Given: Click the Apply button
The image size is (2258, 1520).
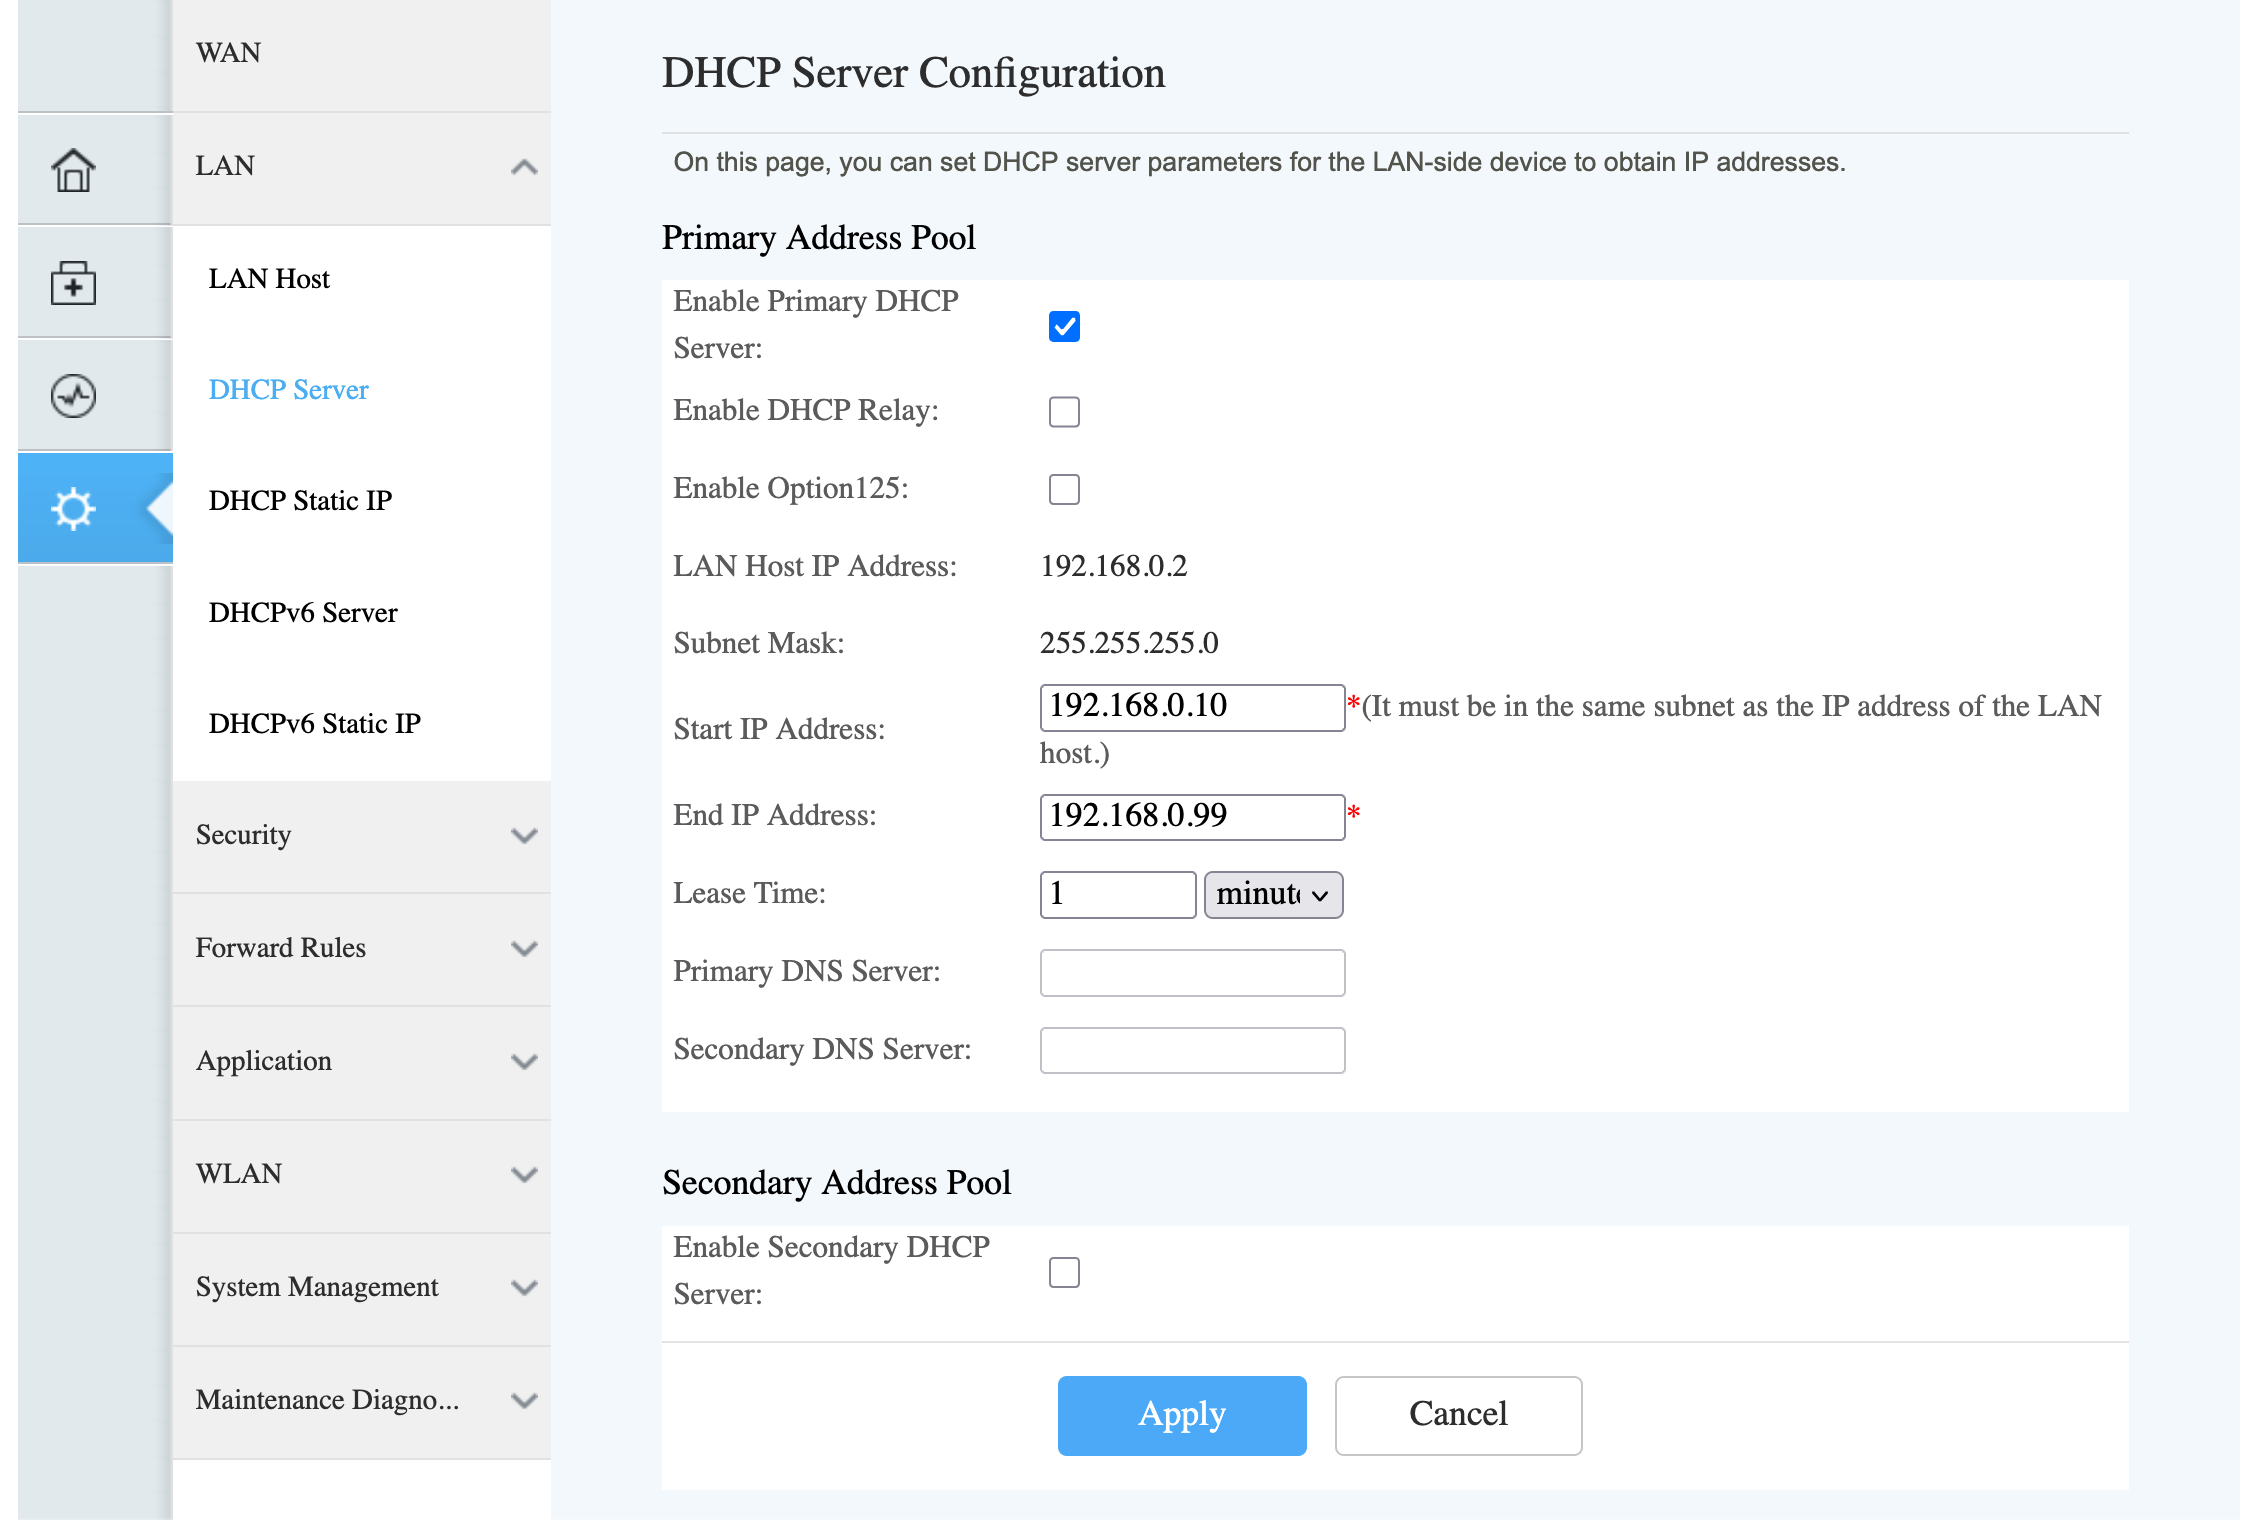Looking at the screenshot, I should (1182, 1415).
